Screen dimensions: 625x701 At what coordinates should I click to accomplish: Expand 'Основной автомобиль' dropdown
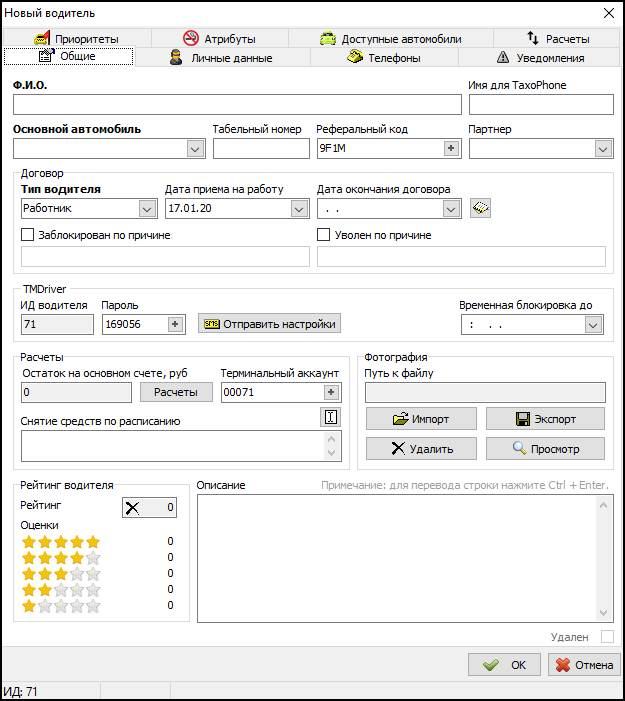[195, 149]
